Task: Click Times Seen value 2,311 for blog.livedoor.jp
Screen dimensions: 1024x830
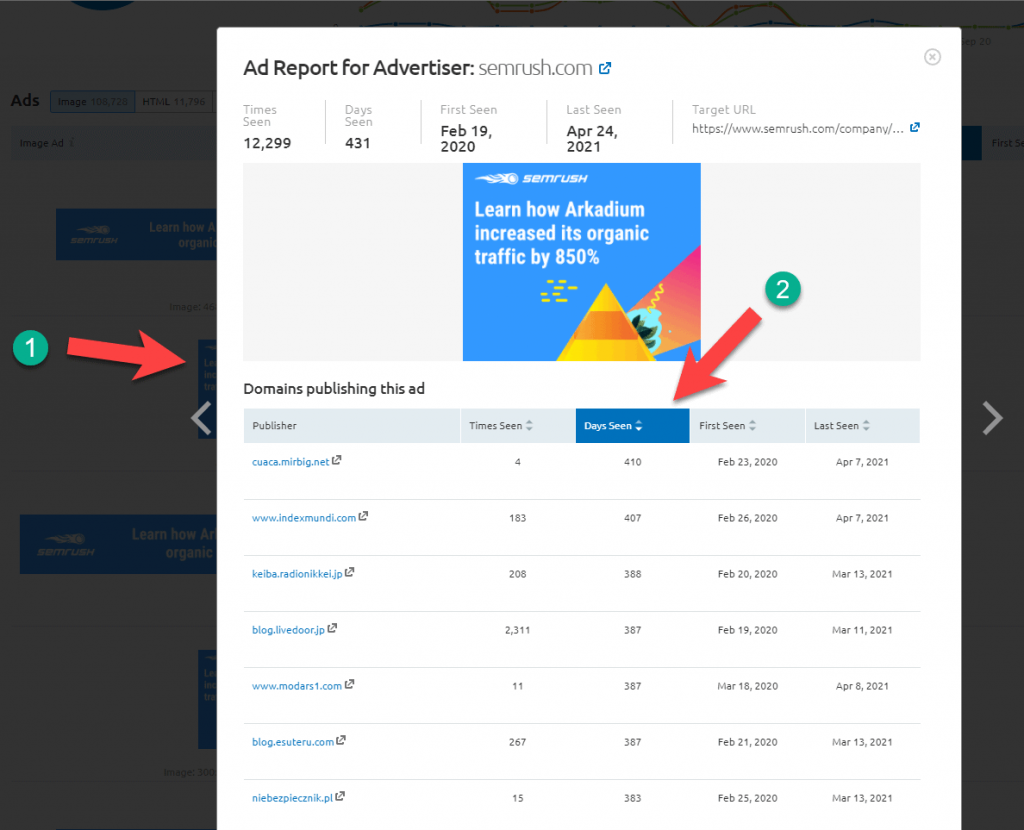Action: (x=517, y=630)
